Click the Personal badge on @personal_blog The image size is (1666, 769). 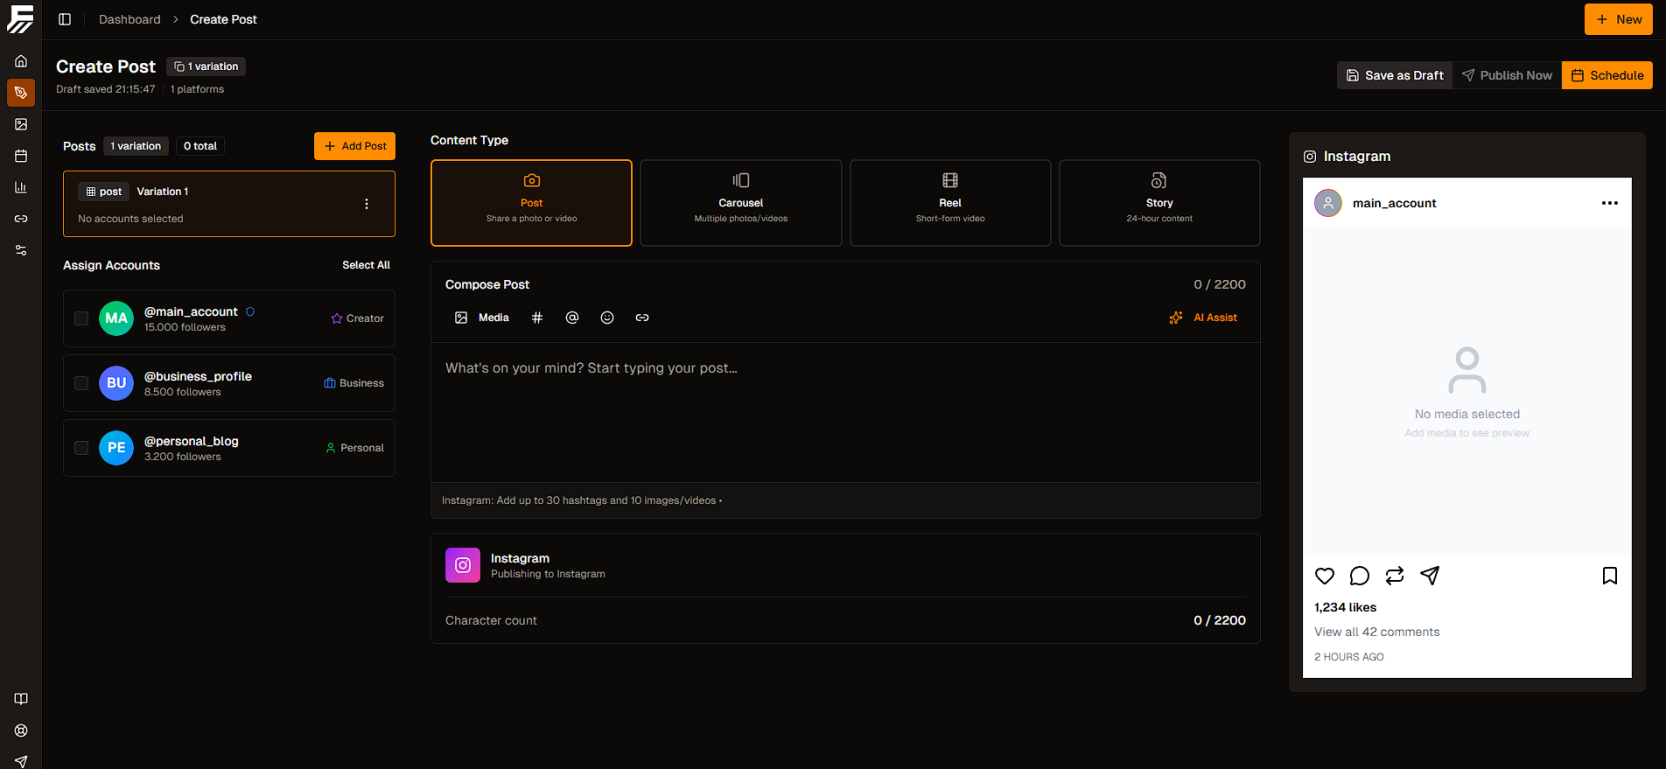pos(355,448)
